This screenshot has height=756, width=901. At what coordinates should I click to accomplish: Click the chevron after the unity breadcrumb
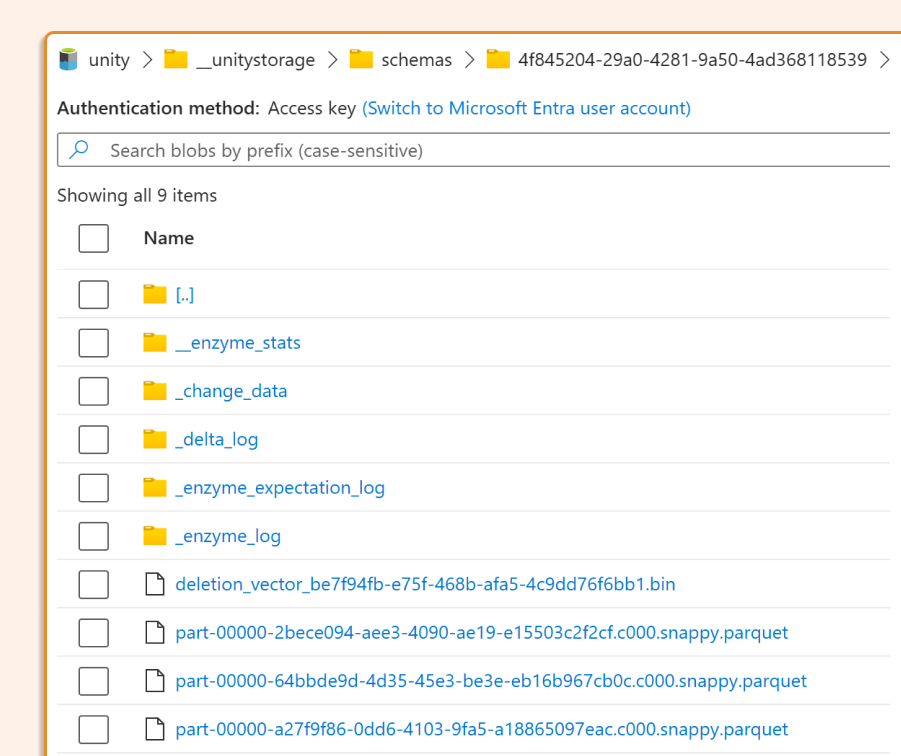(x=147, y=59)
